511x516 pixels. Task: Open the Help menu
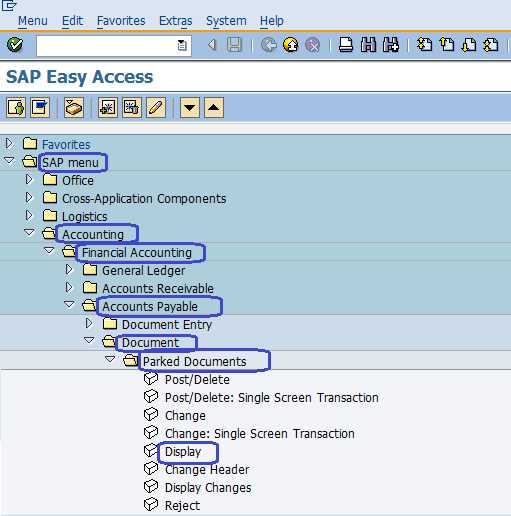coord(272,21)
